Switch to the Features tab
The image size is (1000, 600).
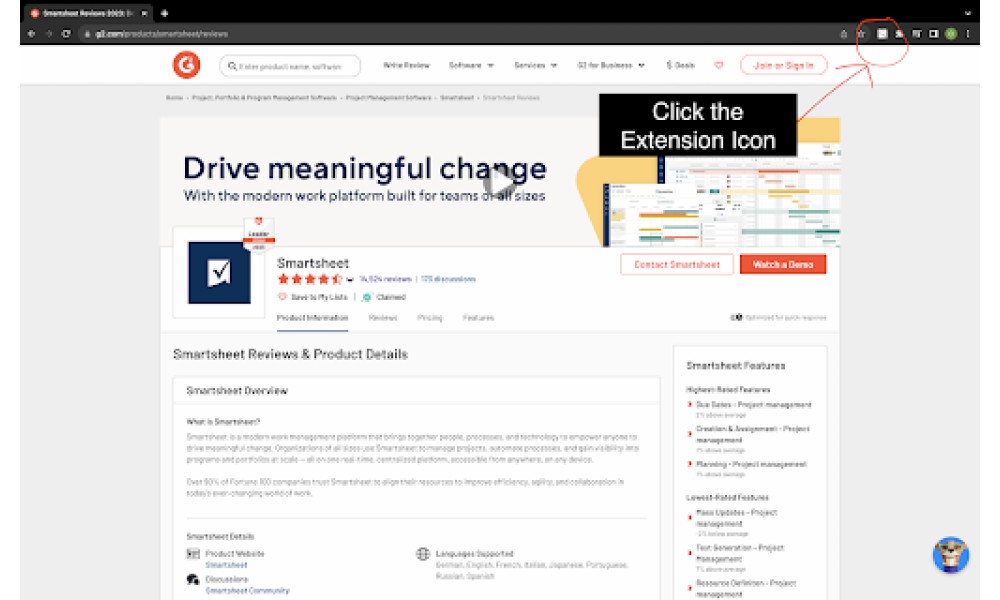coord(478,318)
